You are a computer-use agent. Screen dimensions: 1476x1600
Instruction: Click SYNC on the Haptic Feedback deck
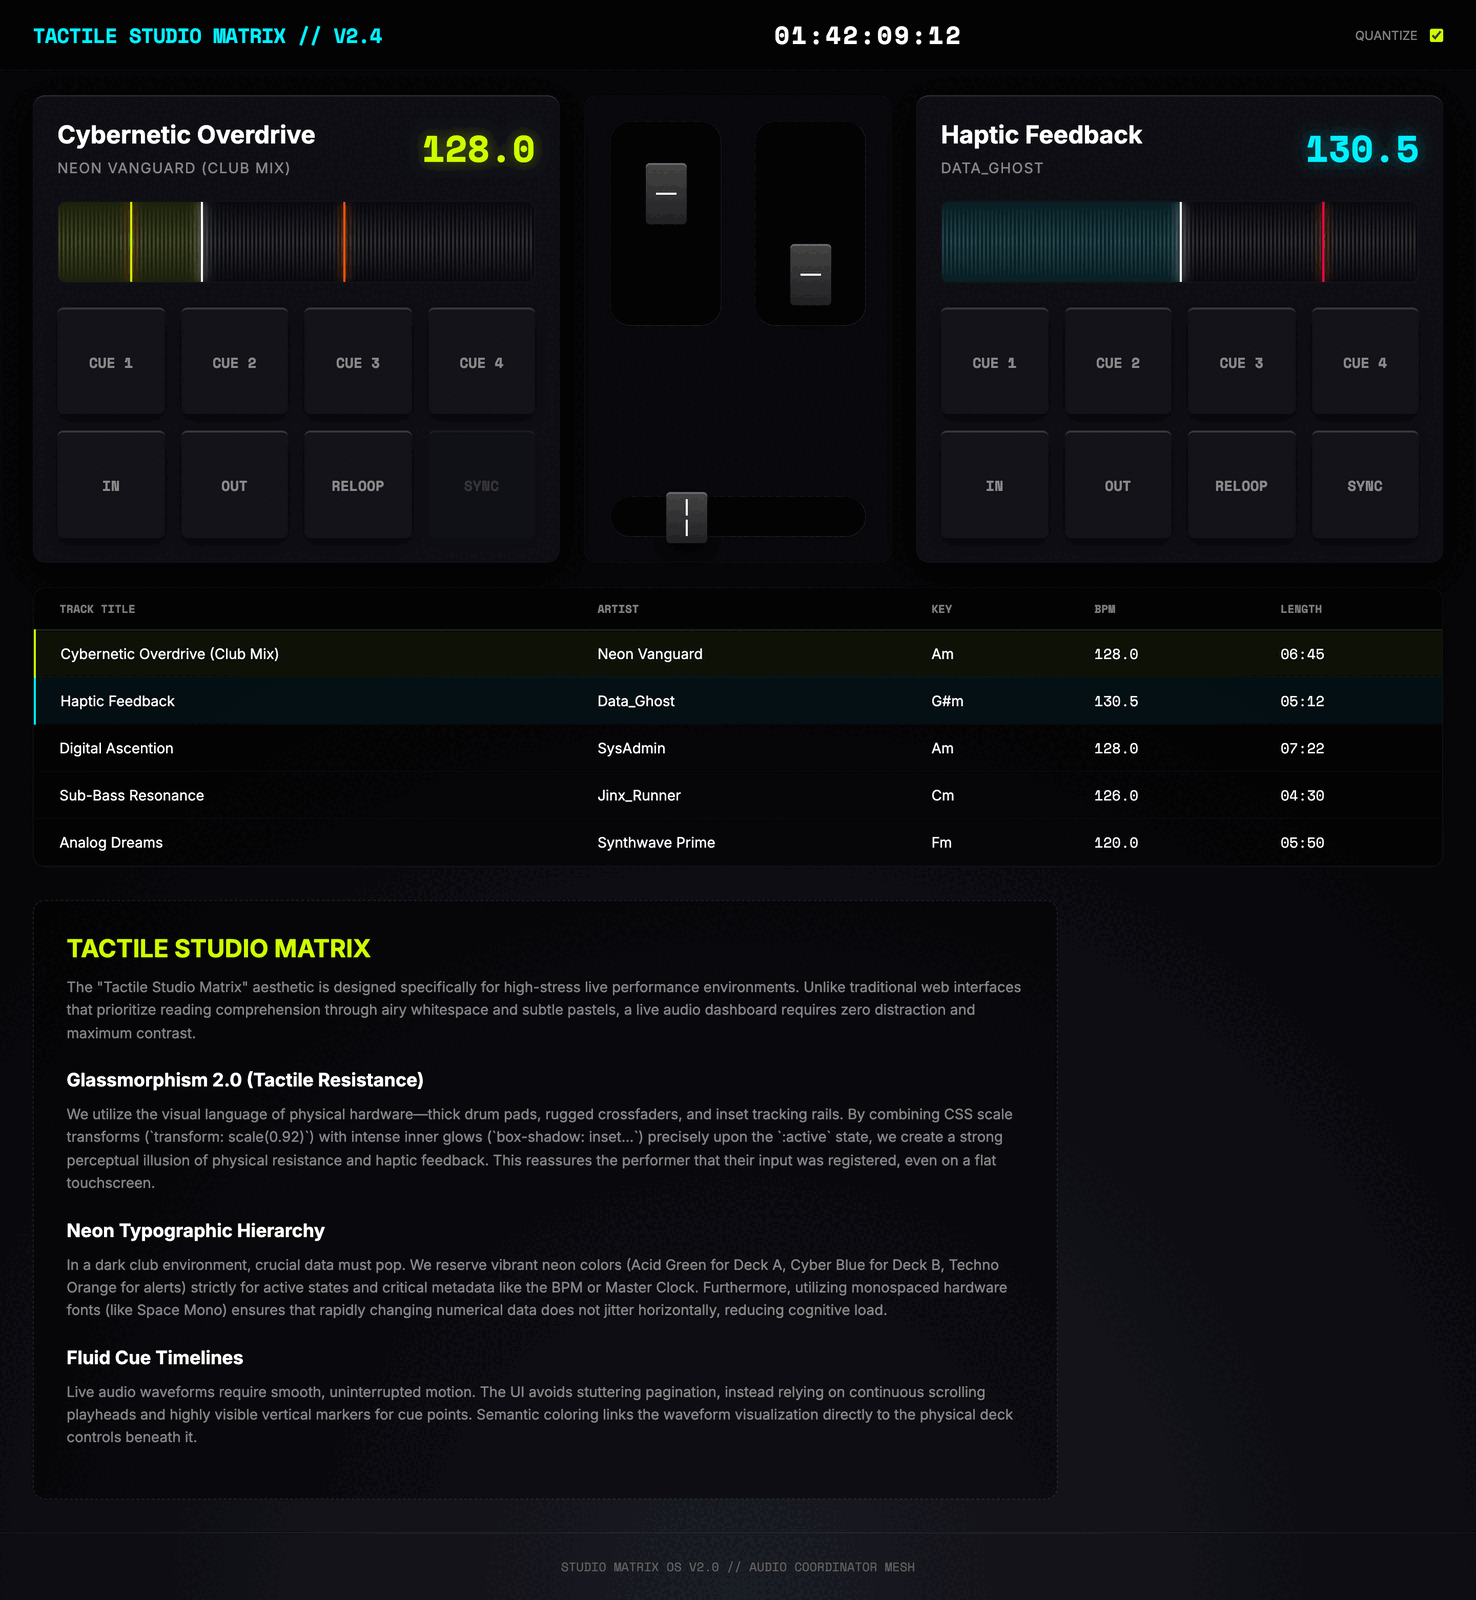(x=1364, y=485)
